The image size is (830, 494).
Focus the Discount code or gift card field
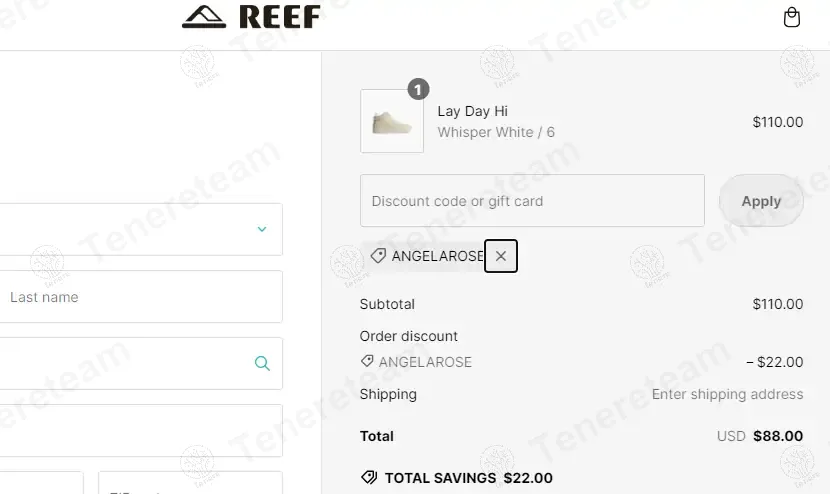pyautogui.click(x=532, y=201)
